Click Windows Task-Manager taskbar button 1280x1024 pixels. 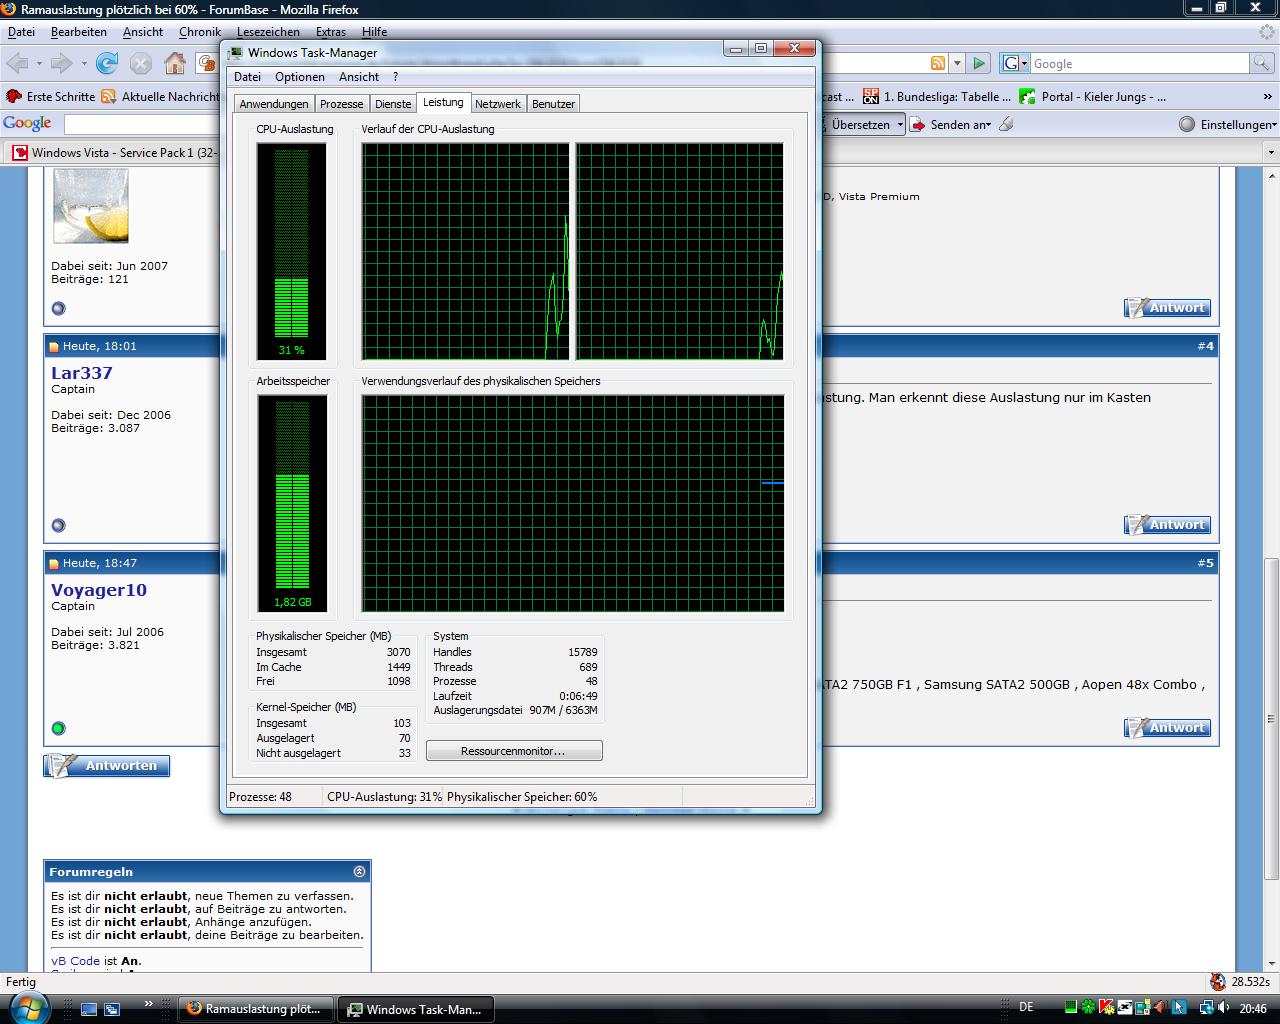click(415, 1009)
